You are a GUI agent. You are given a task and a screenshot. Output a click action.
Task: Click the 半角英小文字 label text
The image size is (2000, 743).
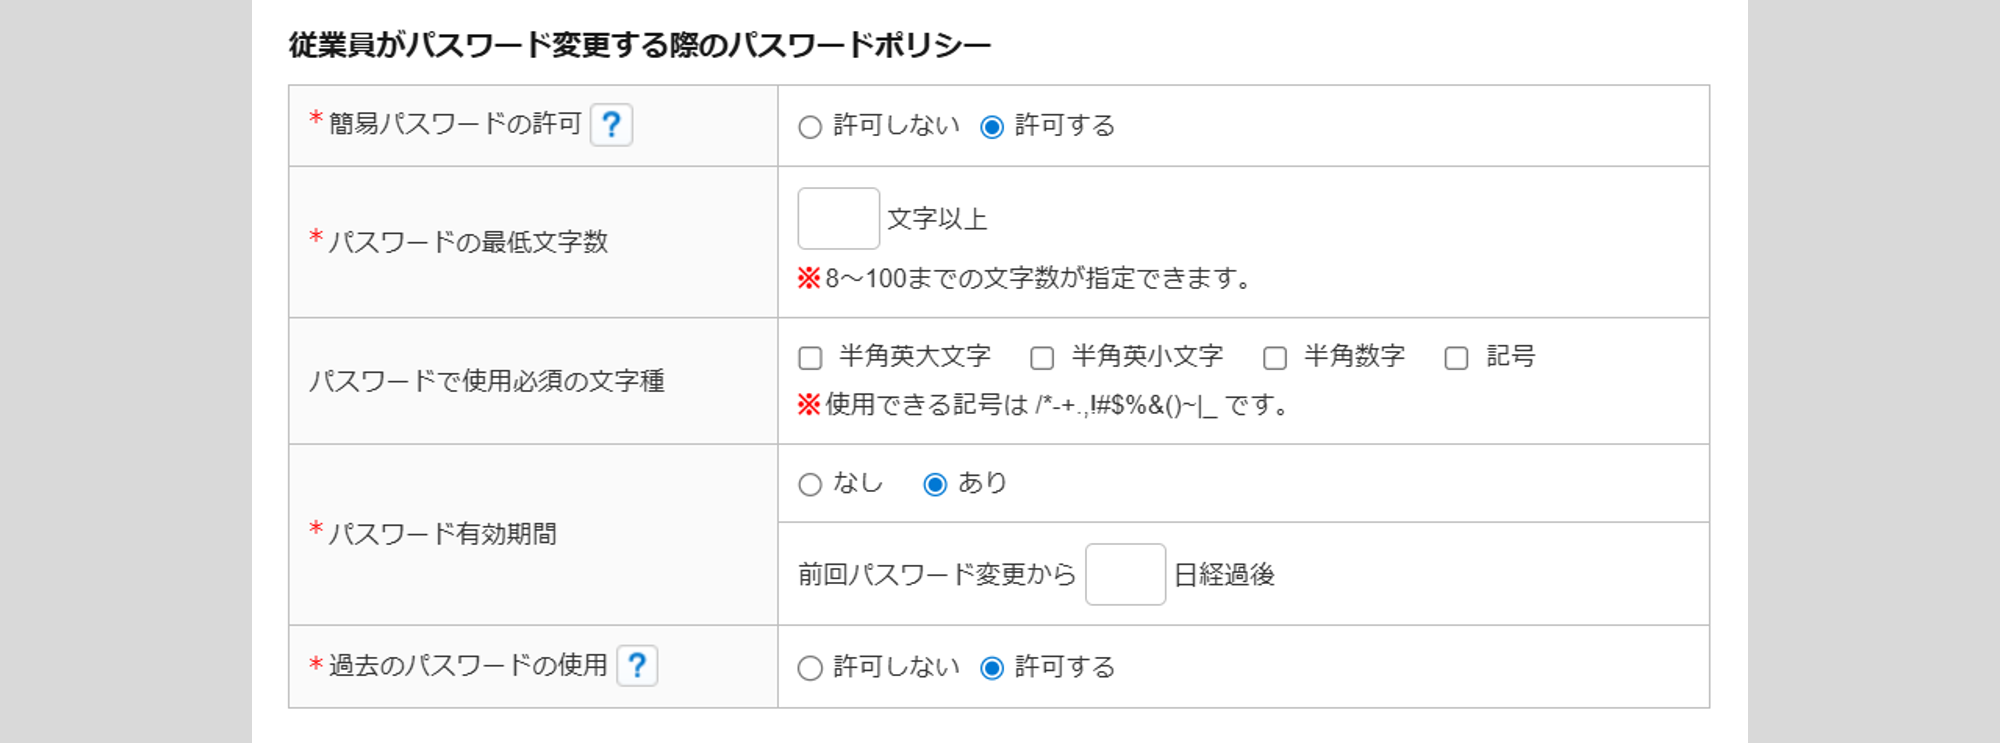coord(1147,356)
